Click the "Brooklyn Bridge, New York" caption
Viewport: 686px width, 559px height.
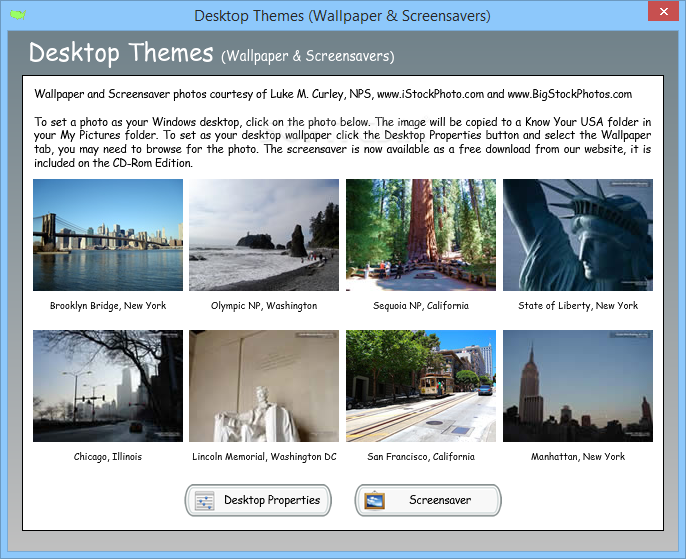tap(108, 306)
